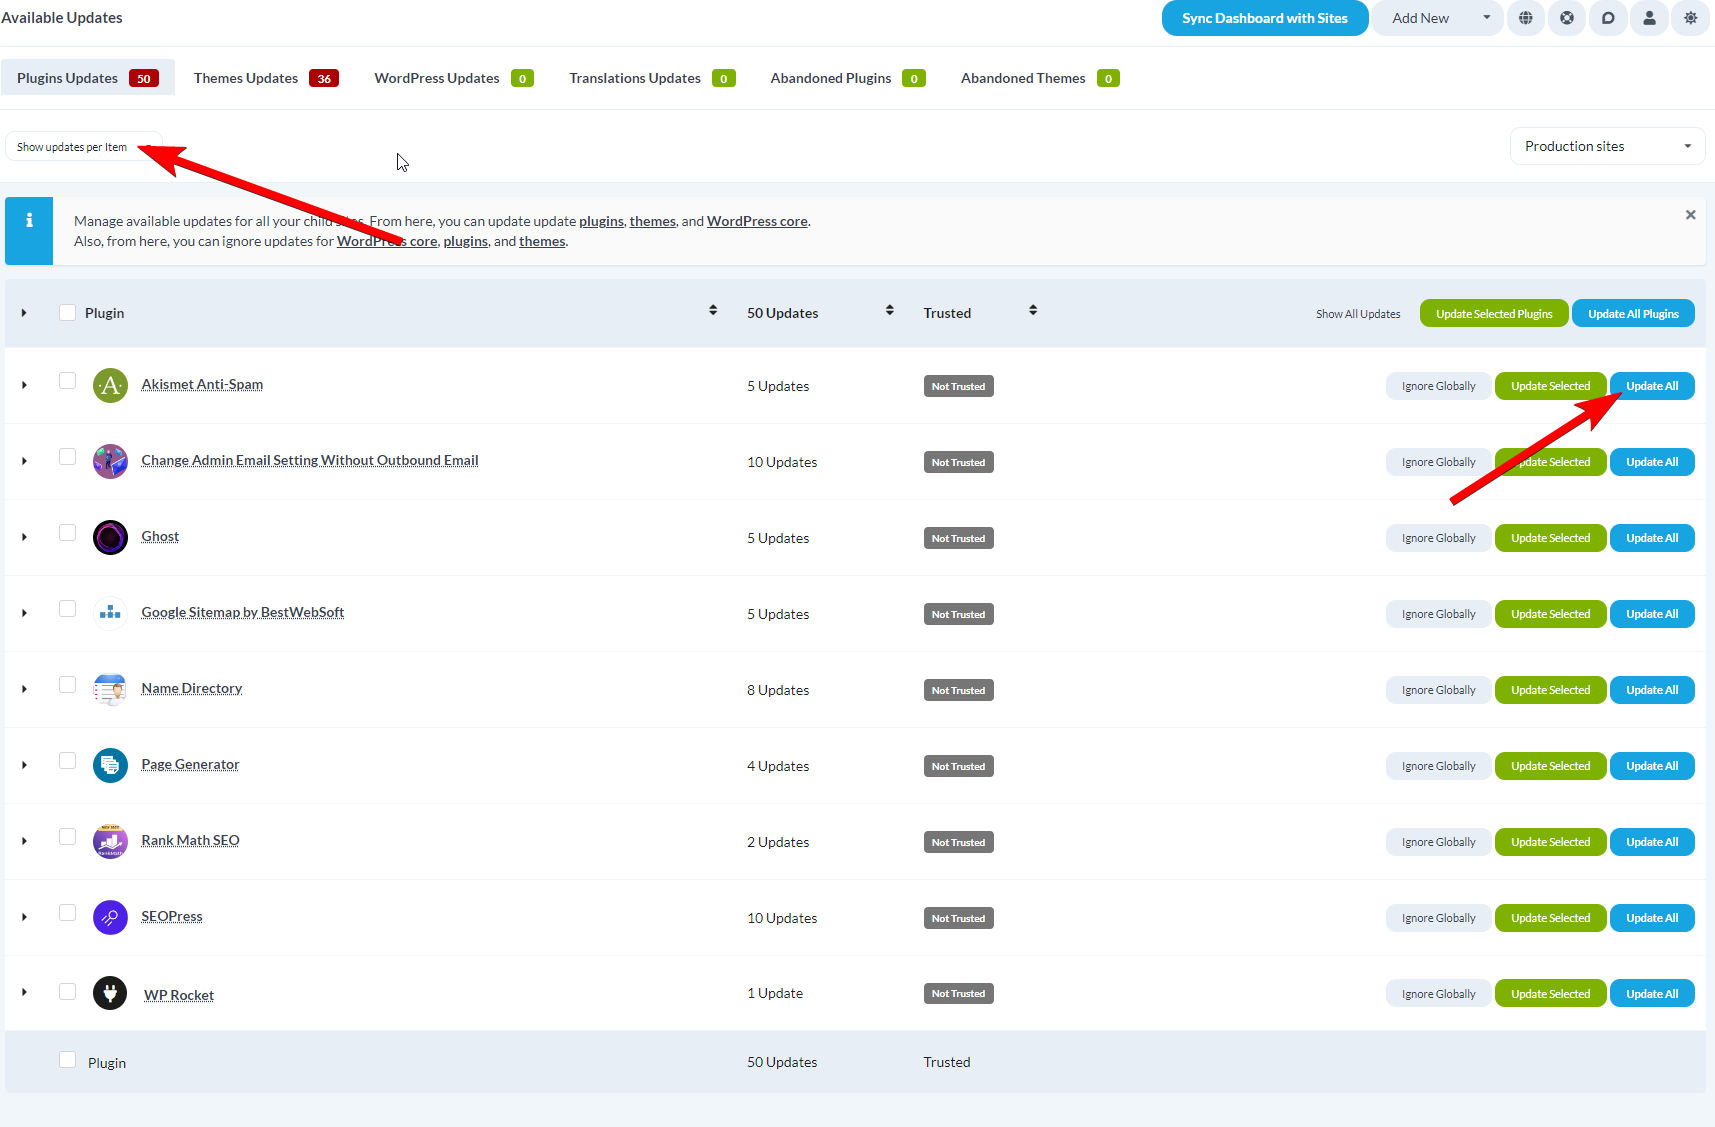Check the Plugin select-all checkbox in header row
The width and height of the screenshot is (1715, 1127).
coord(67,312)
